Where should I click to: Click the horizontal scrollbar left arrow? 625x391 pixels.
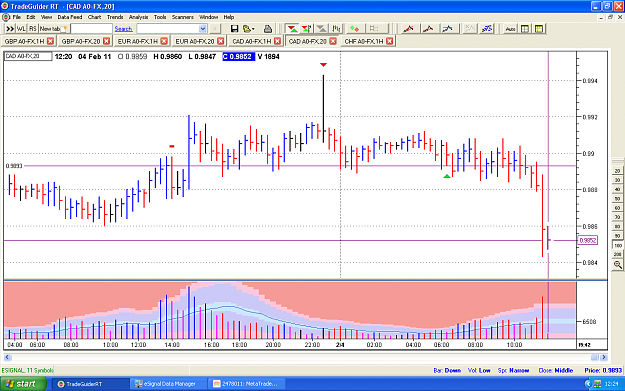click(x=7, y=358)
